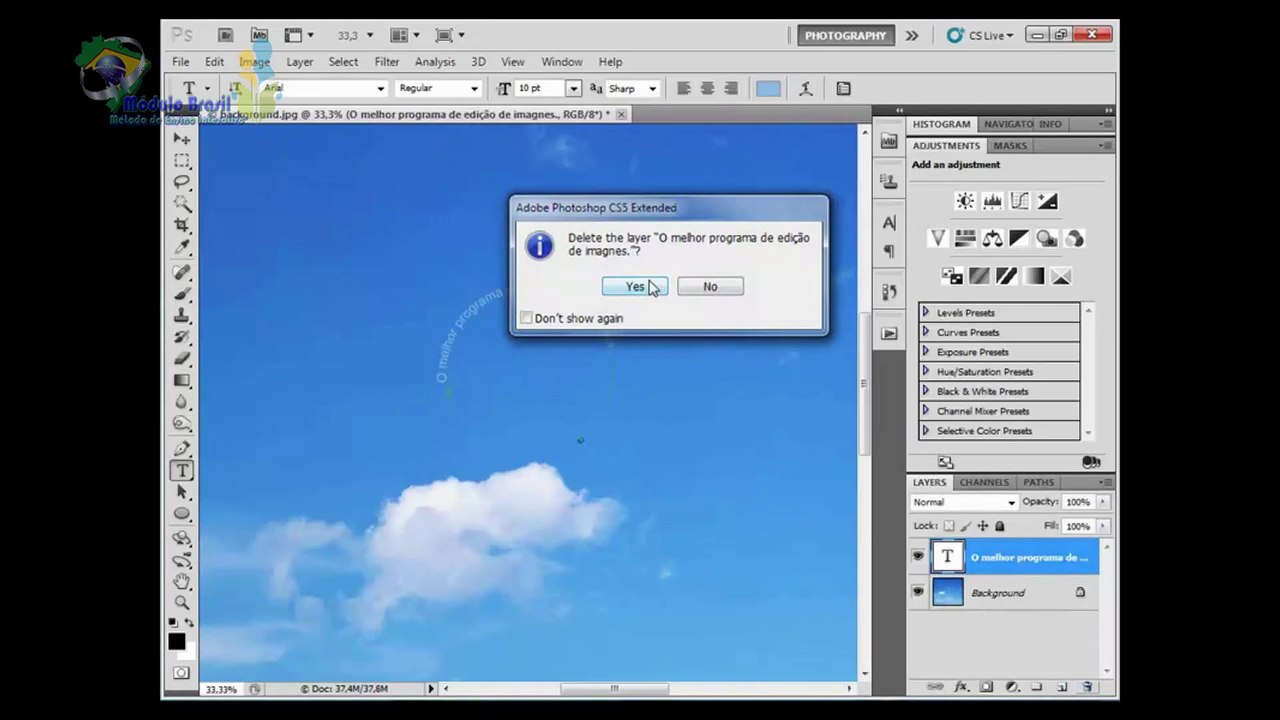
Task: Select the Hand tool
Action: click(x=182, y=581)
